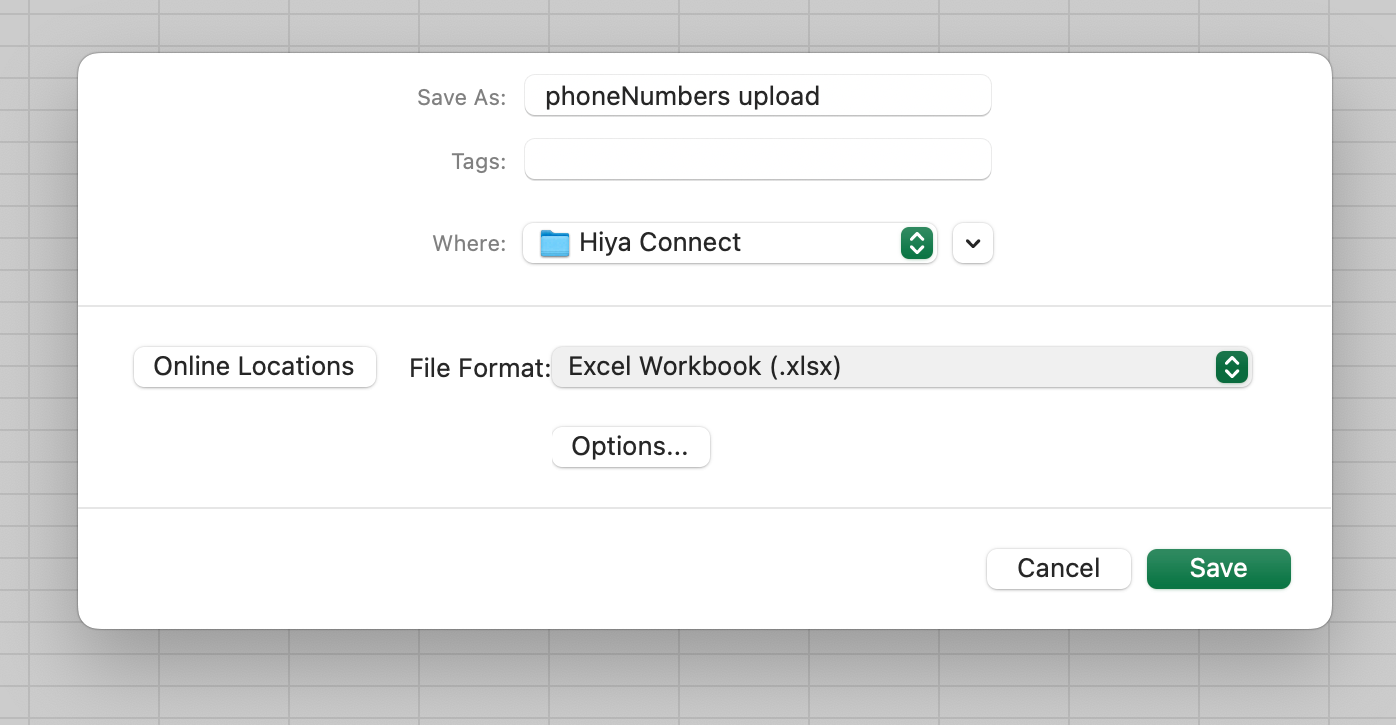Click green arrows on File Format popup
Viewport: 1396px width, 725px height.
(1231, 367)
